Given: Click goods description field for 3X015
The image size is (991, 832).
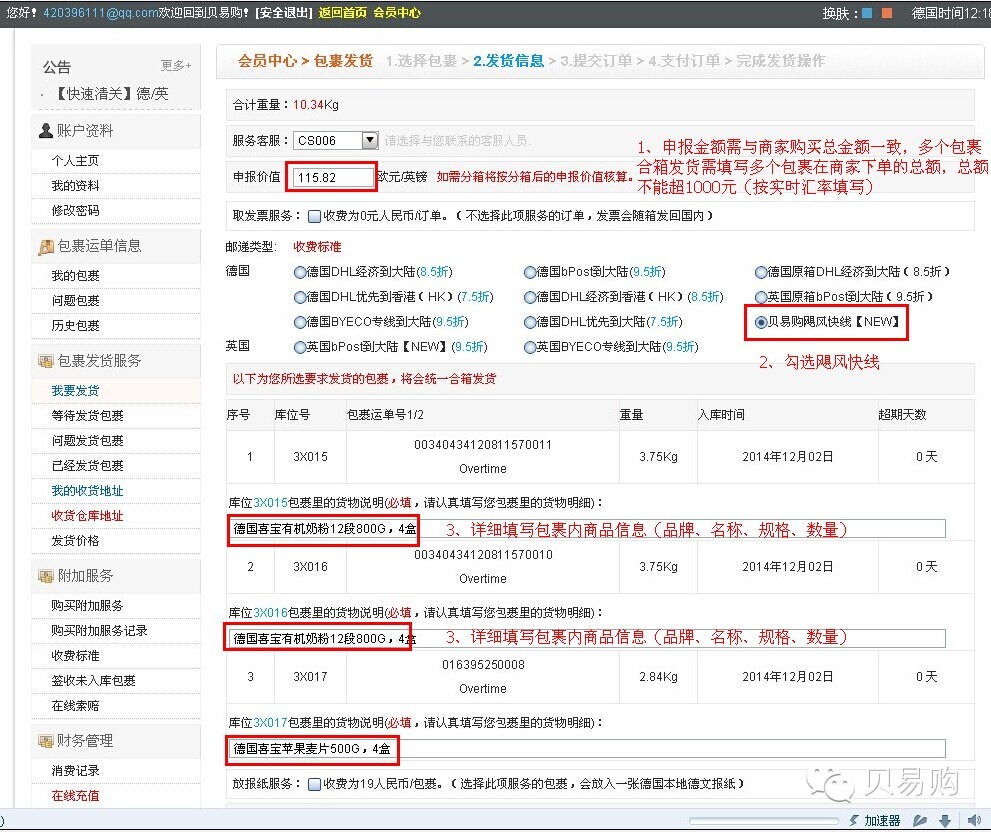Looking at the screenshot, I should [587, 529].
